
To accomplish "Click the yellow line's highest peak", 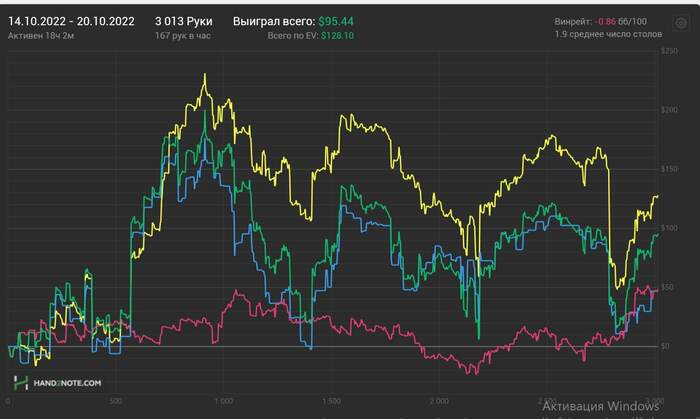I will 205,75.
